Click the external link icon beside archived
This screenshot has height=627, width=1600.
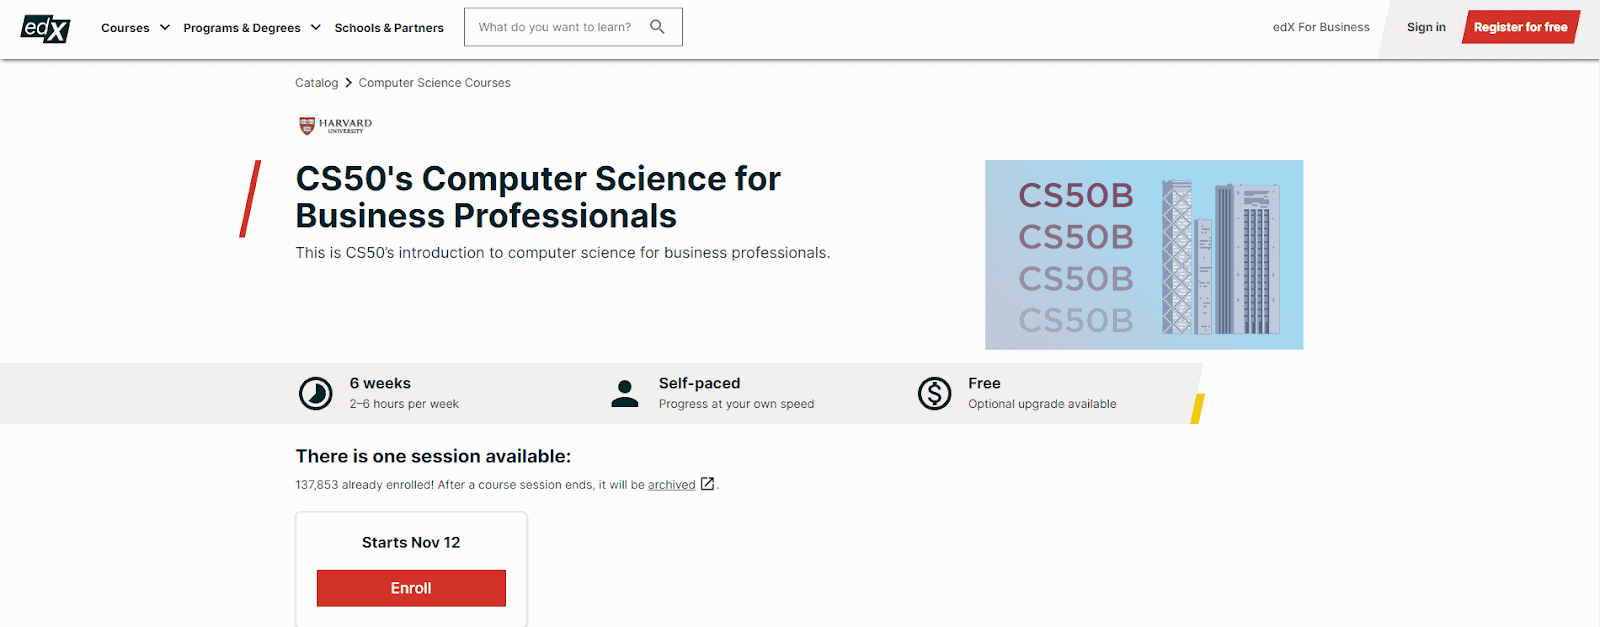(708, 484)
